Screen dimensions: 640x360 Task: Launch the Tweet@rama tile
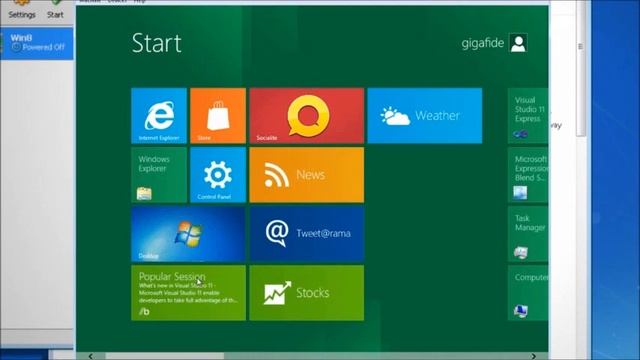point(307,234)
